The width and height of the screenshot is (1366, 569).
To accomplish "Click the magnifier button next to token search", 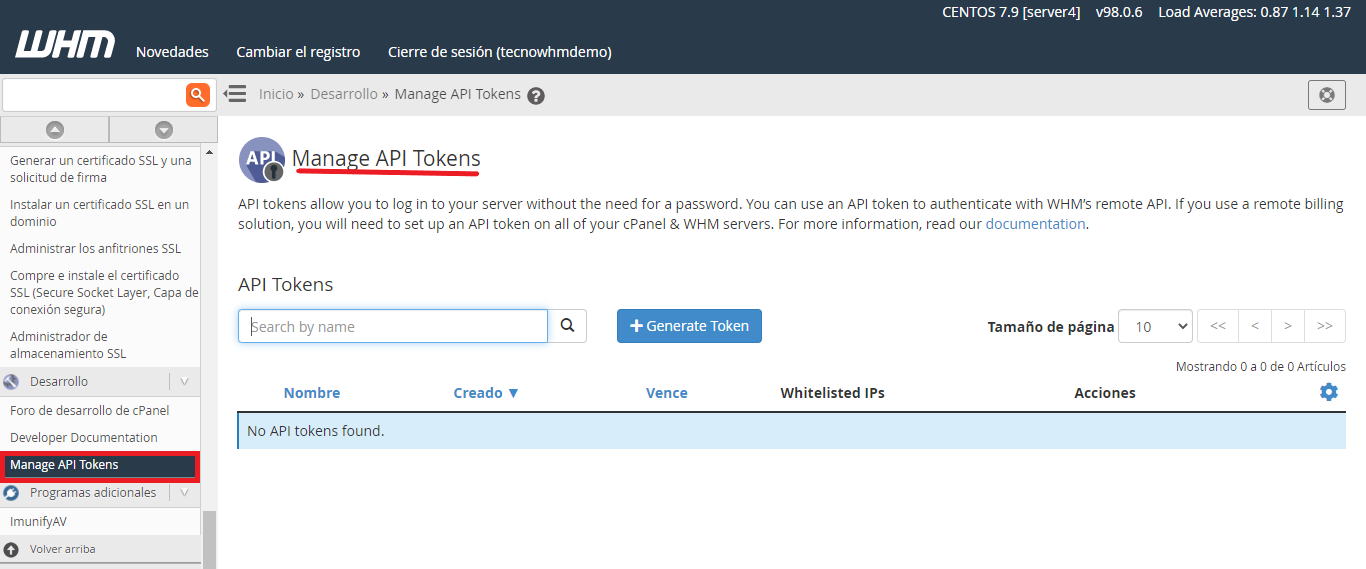I will click(x=567, y=326).
